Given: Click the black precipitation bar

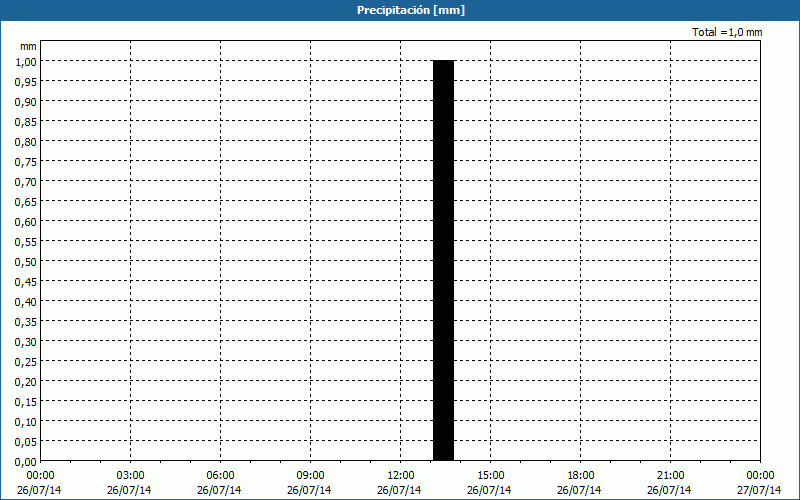Looking at the screenshot, I should pos(443,261).
